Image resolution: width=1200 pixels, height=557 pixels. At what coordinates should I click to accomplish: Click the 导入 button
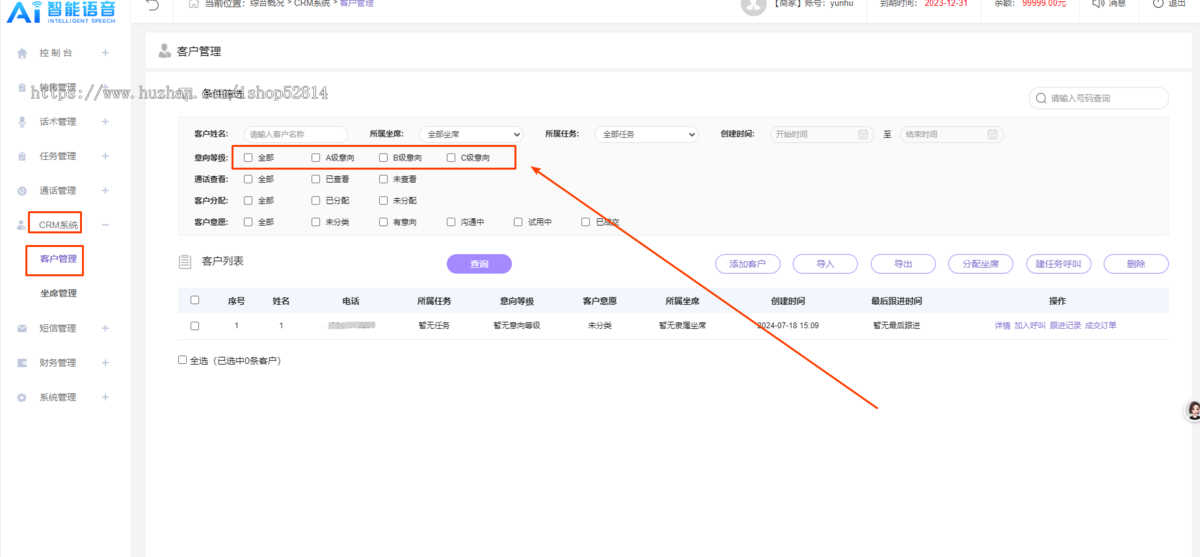tap(825, 264)
